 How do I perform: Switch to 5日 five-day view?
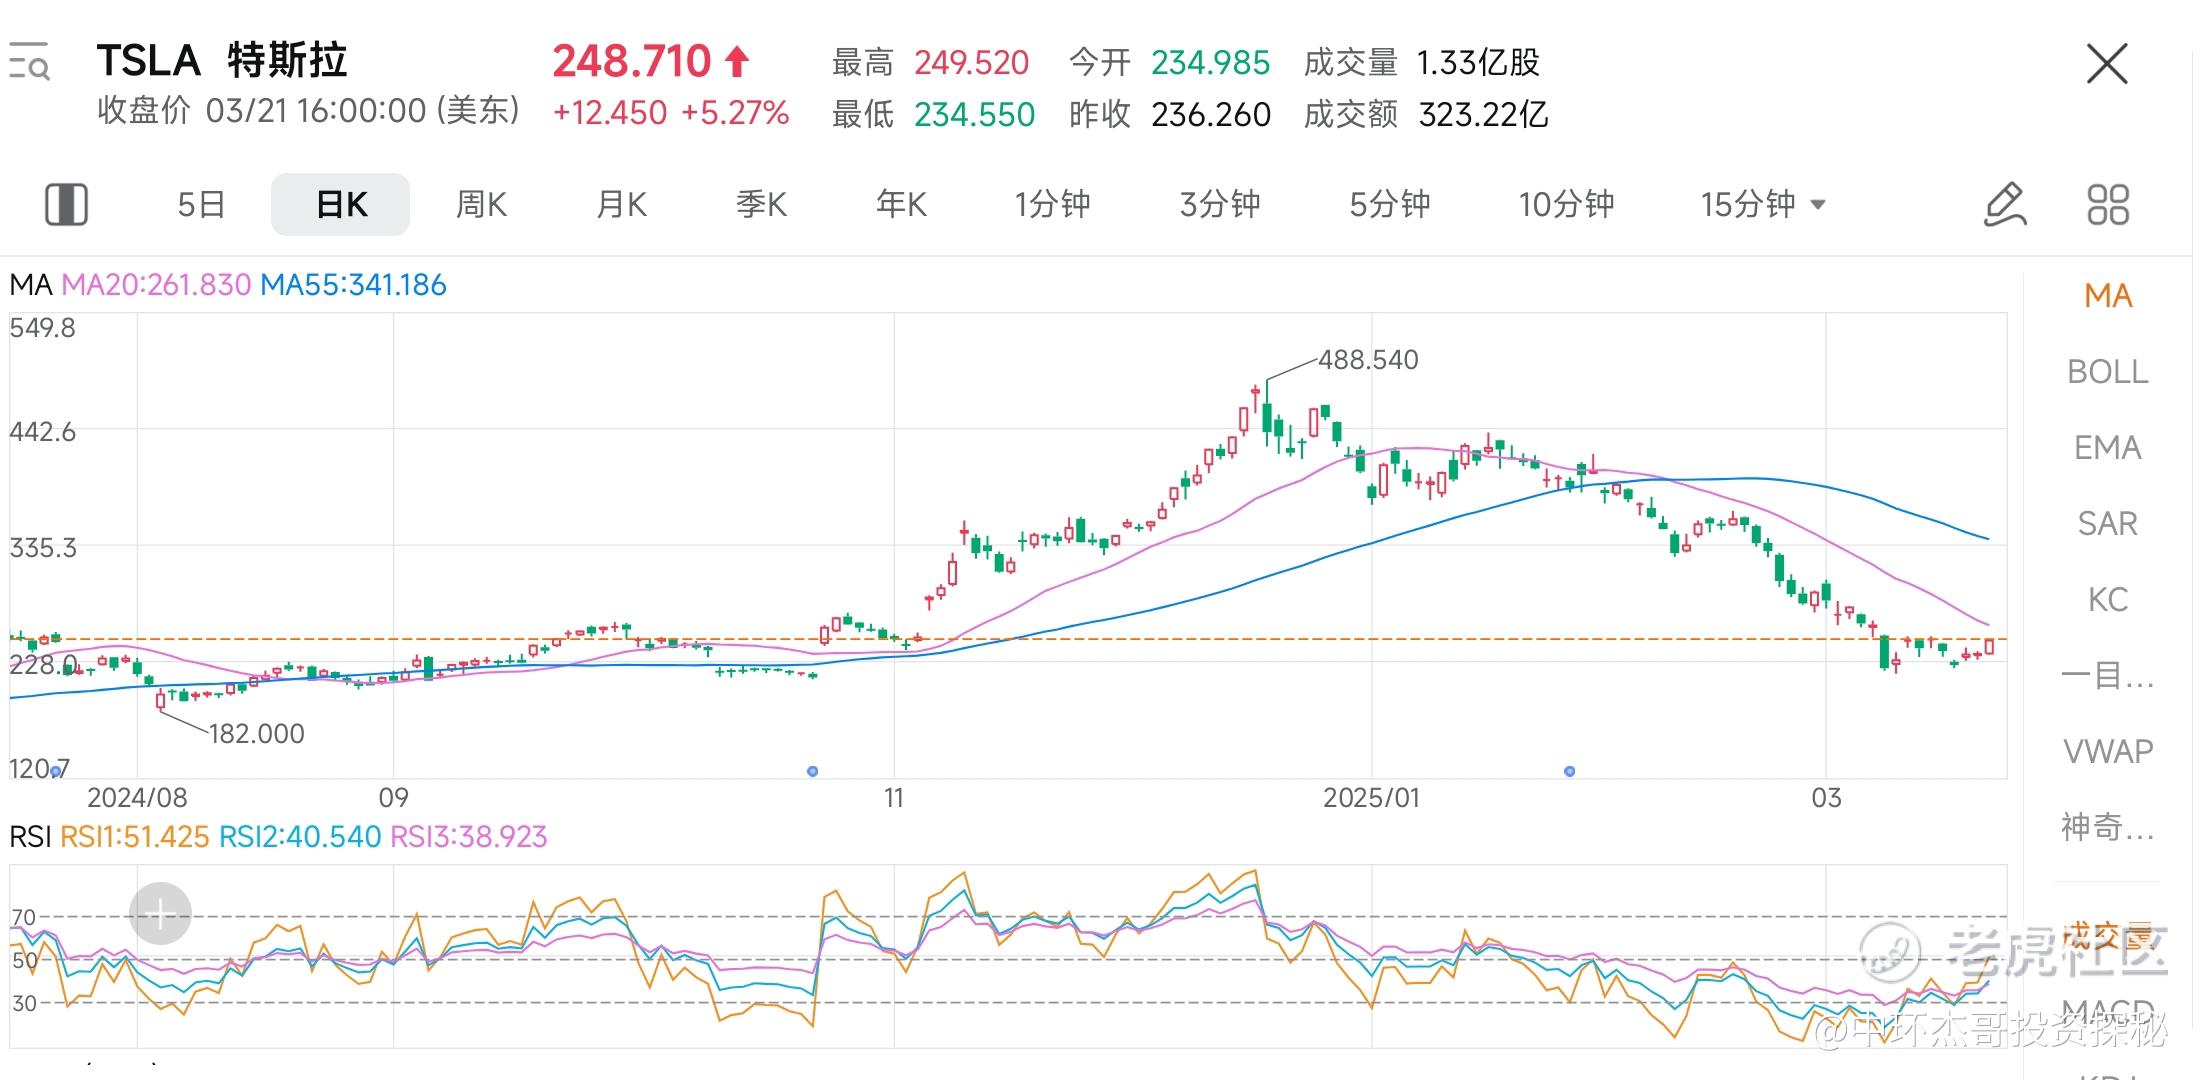pos(200,204)
